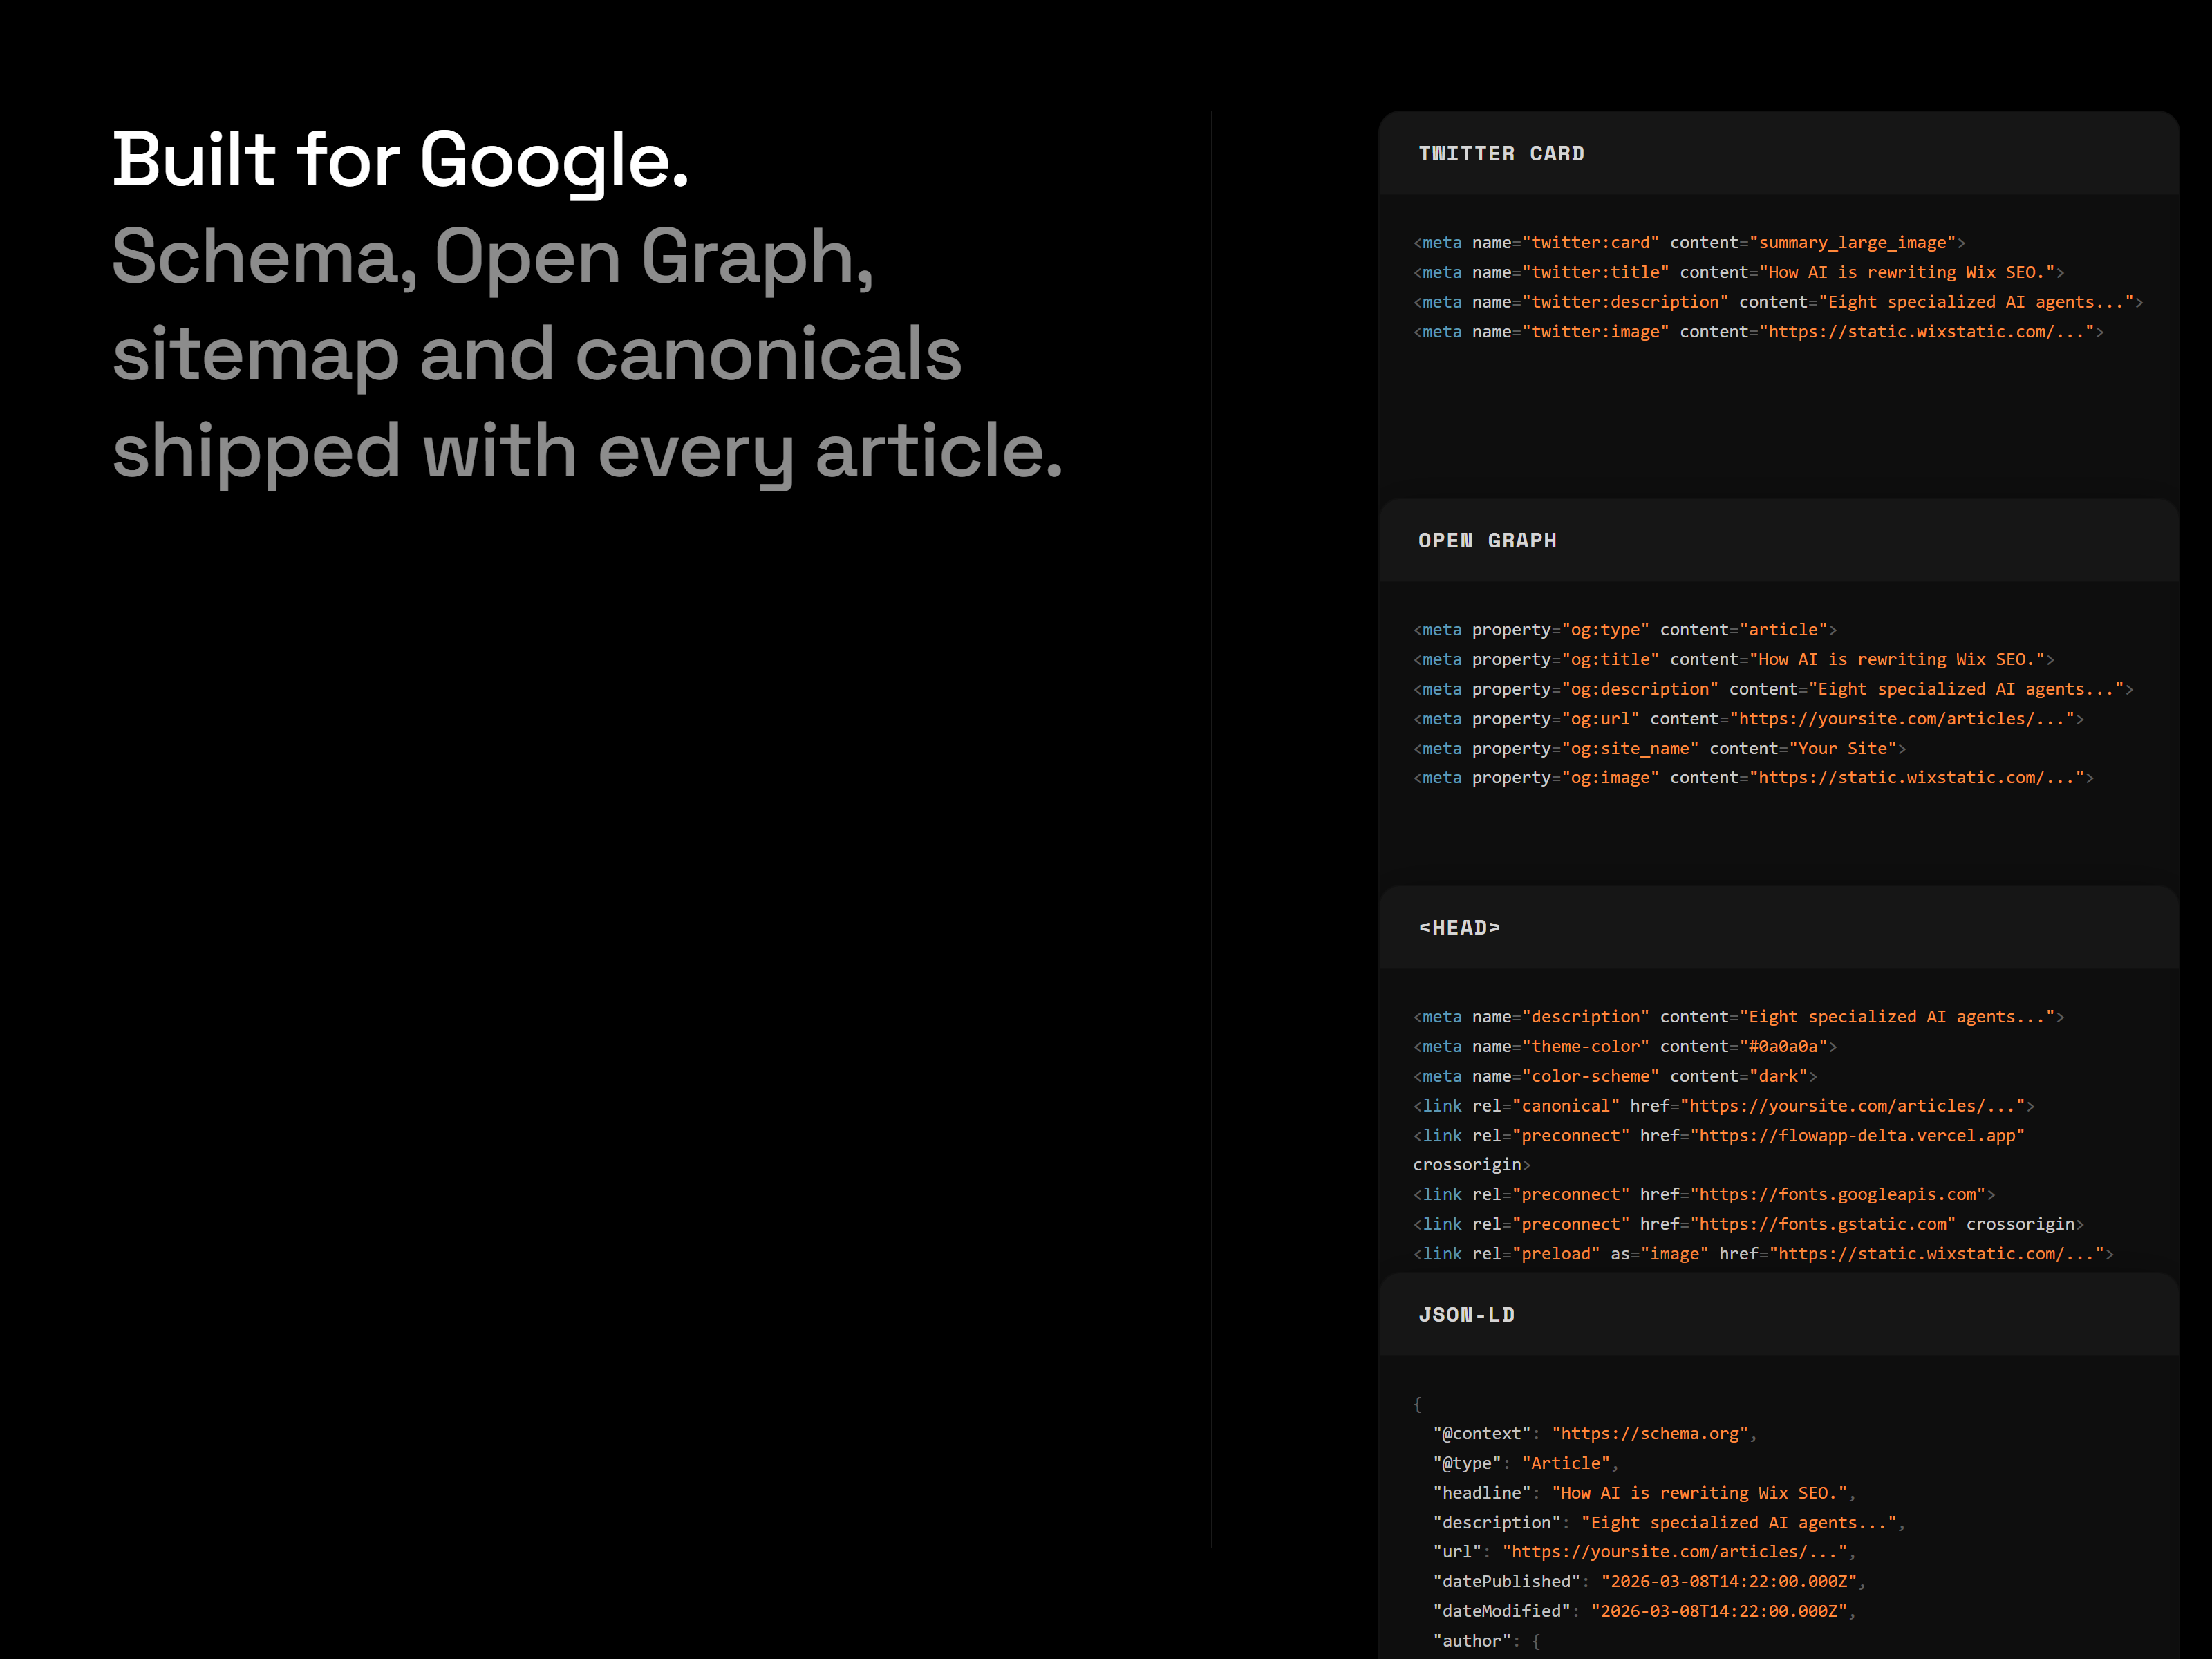Click the JSON-LD 'description' line
2212x1659 pixels.
coord(1669,1523)
